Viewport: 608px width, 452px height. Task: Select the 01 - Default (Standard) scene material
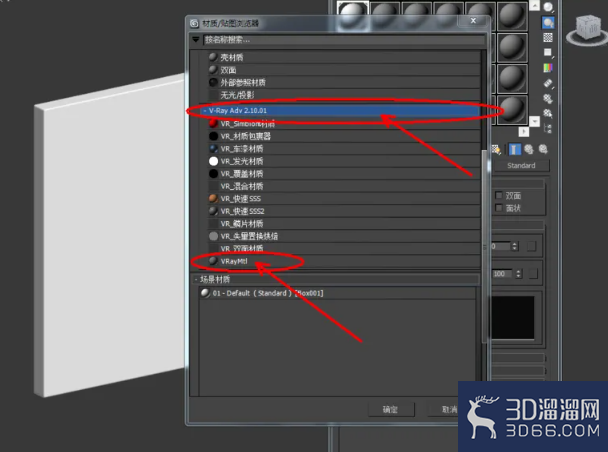pos(337,293)
